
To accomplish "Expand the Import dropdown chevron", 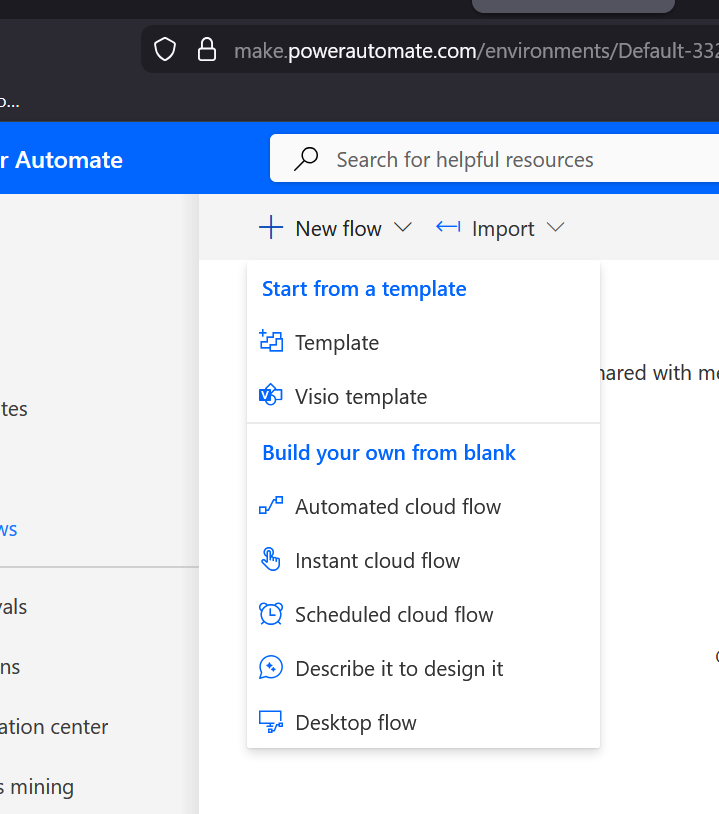I will coord(556,228).
